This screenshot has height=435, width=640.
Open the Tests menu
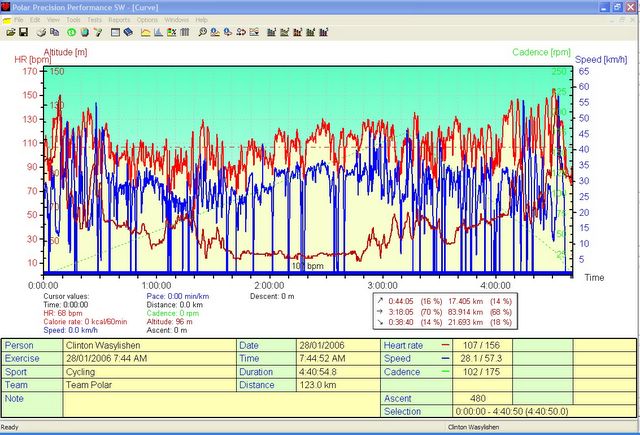click(94, 20)
